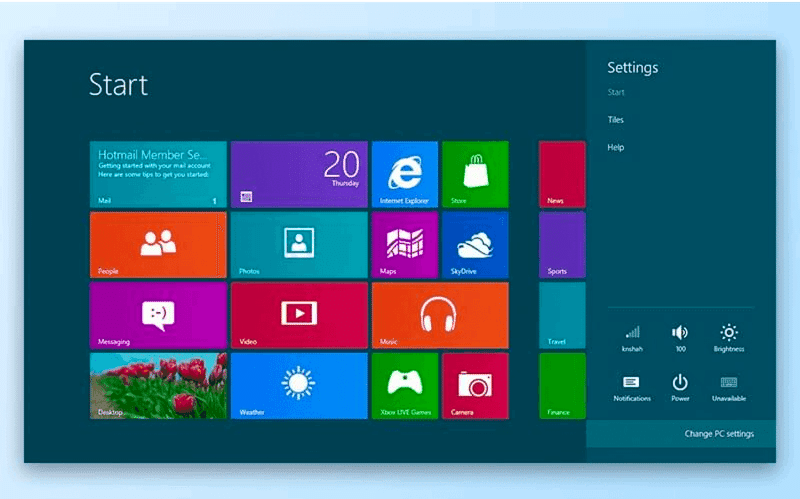Open the Music tile
Image resolution: width=800 pixels, height=499 pixels.
[x=440, y=315]
